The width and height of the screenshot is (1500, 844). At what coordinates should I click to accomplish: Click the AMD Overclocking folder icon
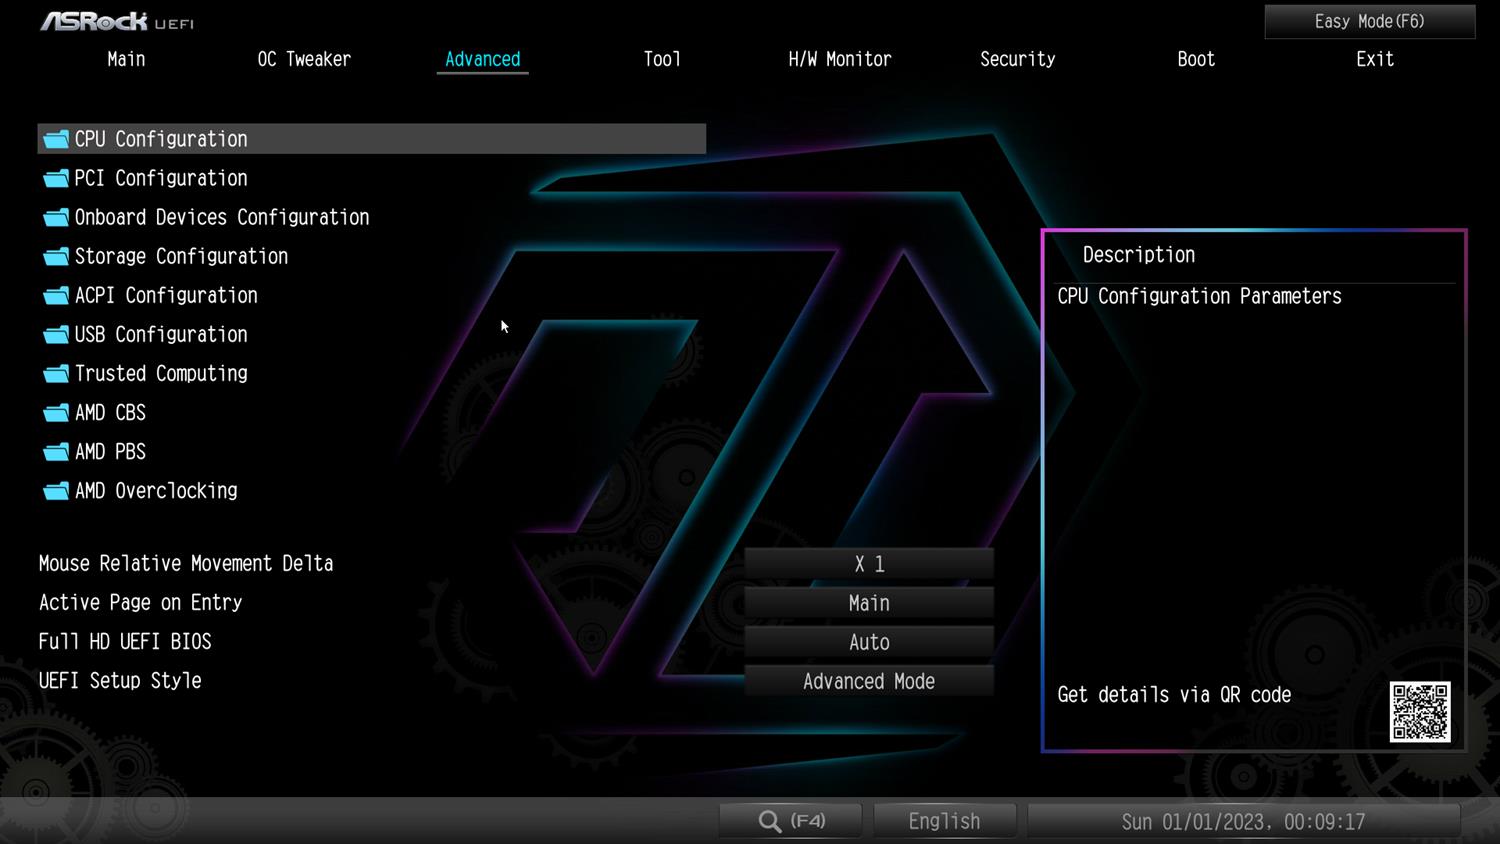(x=56, y=491)
